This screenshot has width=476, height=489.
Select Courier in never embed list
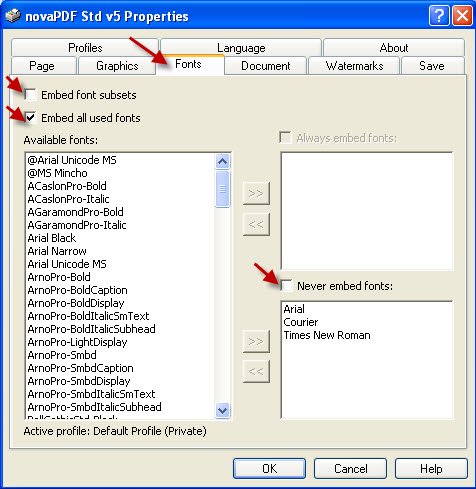click(x=301, y=322)
